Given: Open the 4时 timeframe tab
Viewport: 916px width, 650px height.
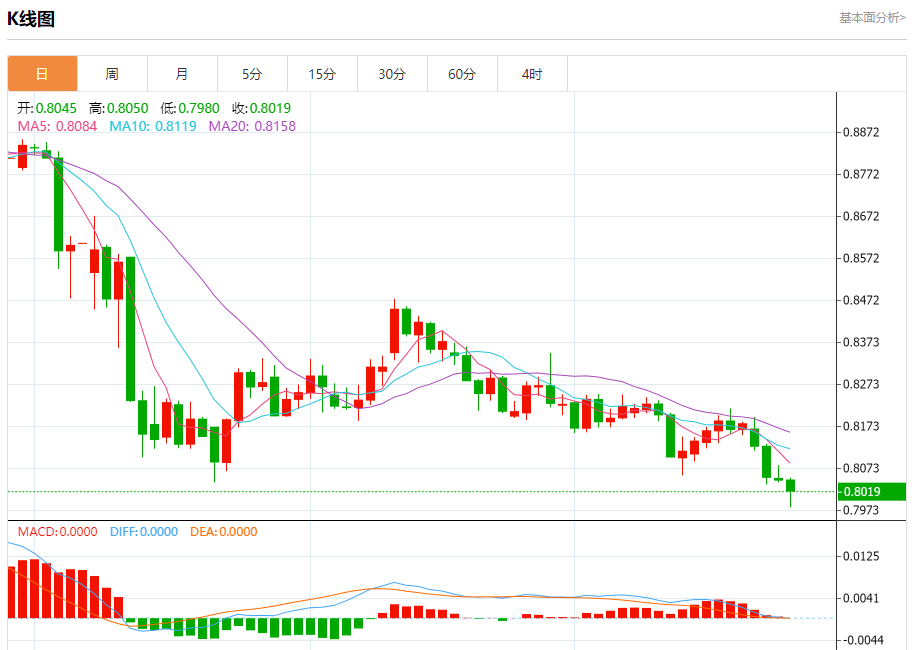Looking at the screenshot, I should point(532,74).
